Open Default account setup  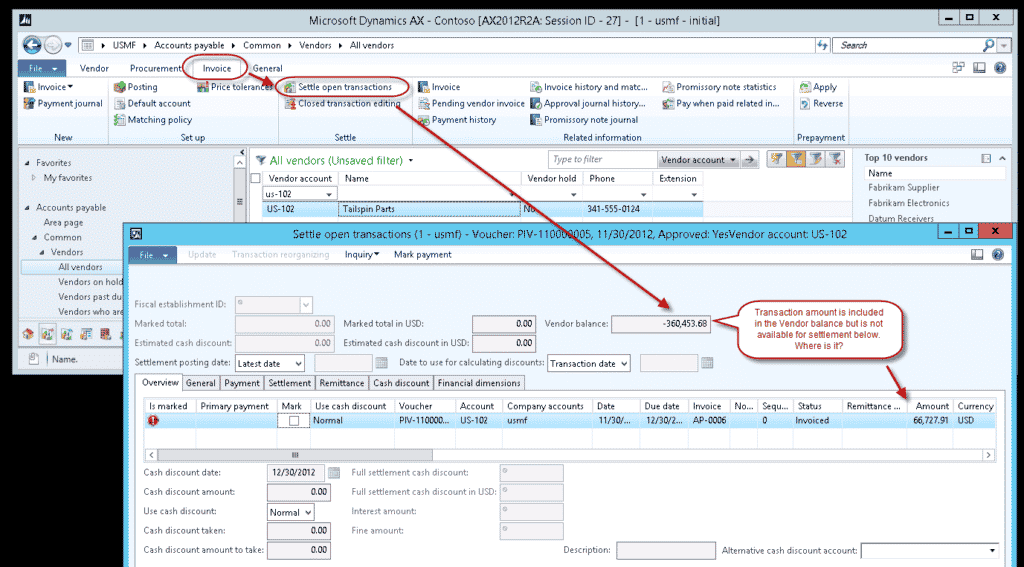point(152,103)
